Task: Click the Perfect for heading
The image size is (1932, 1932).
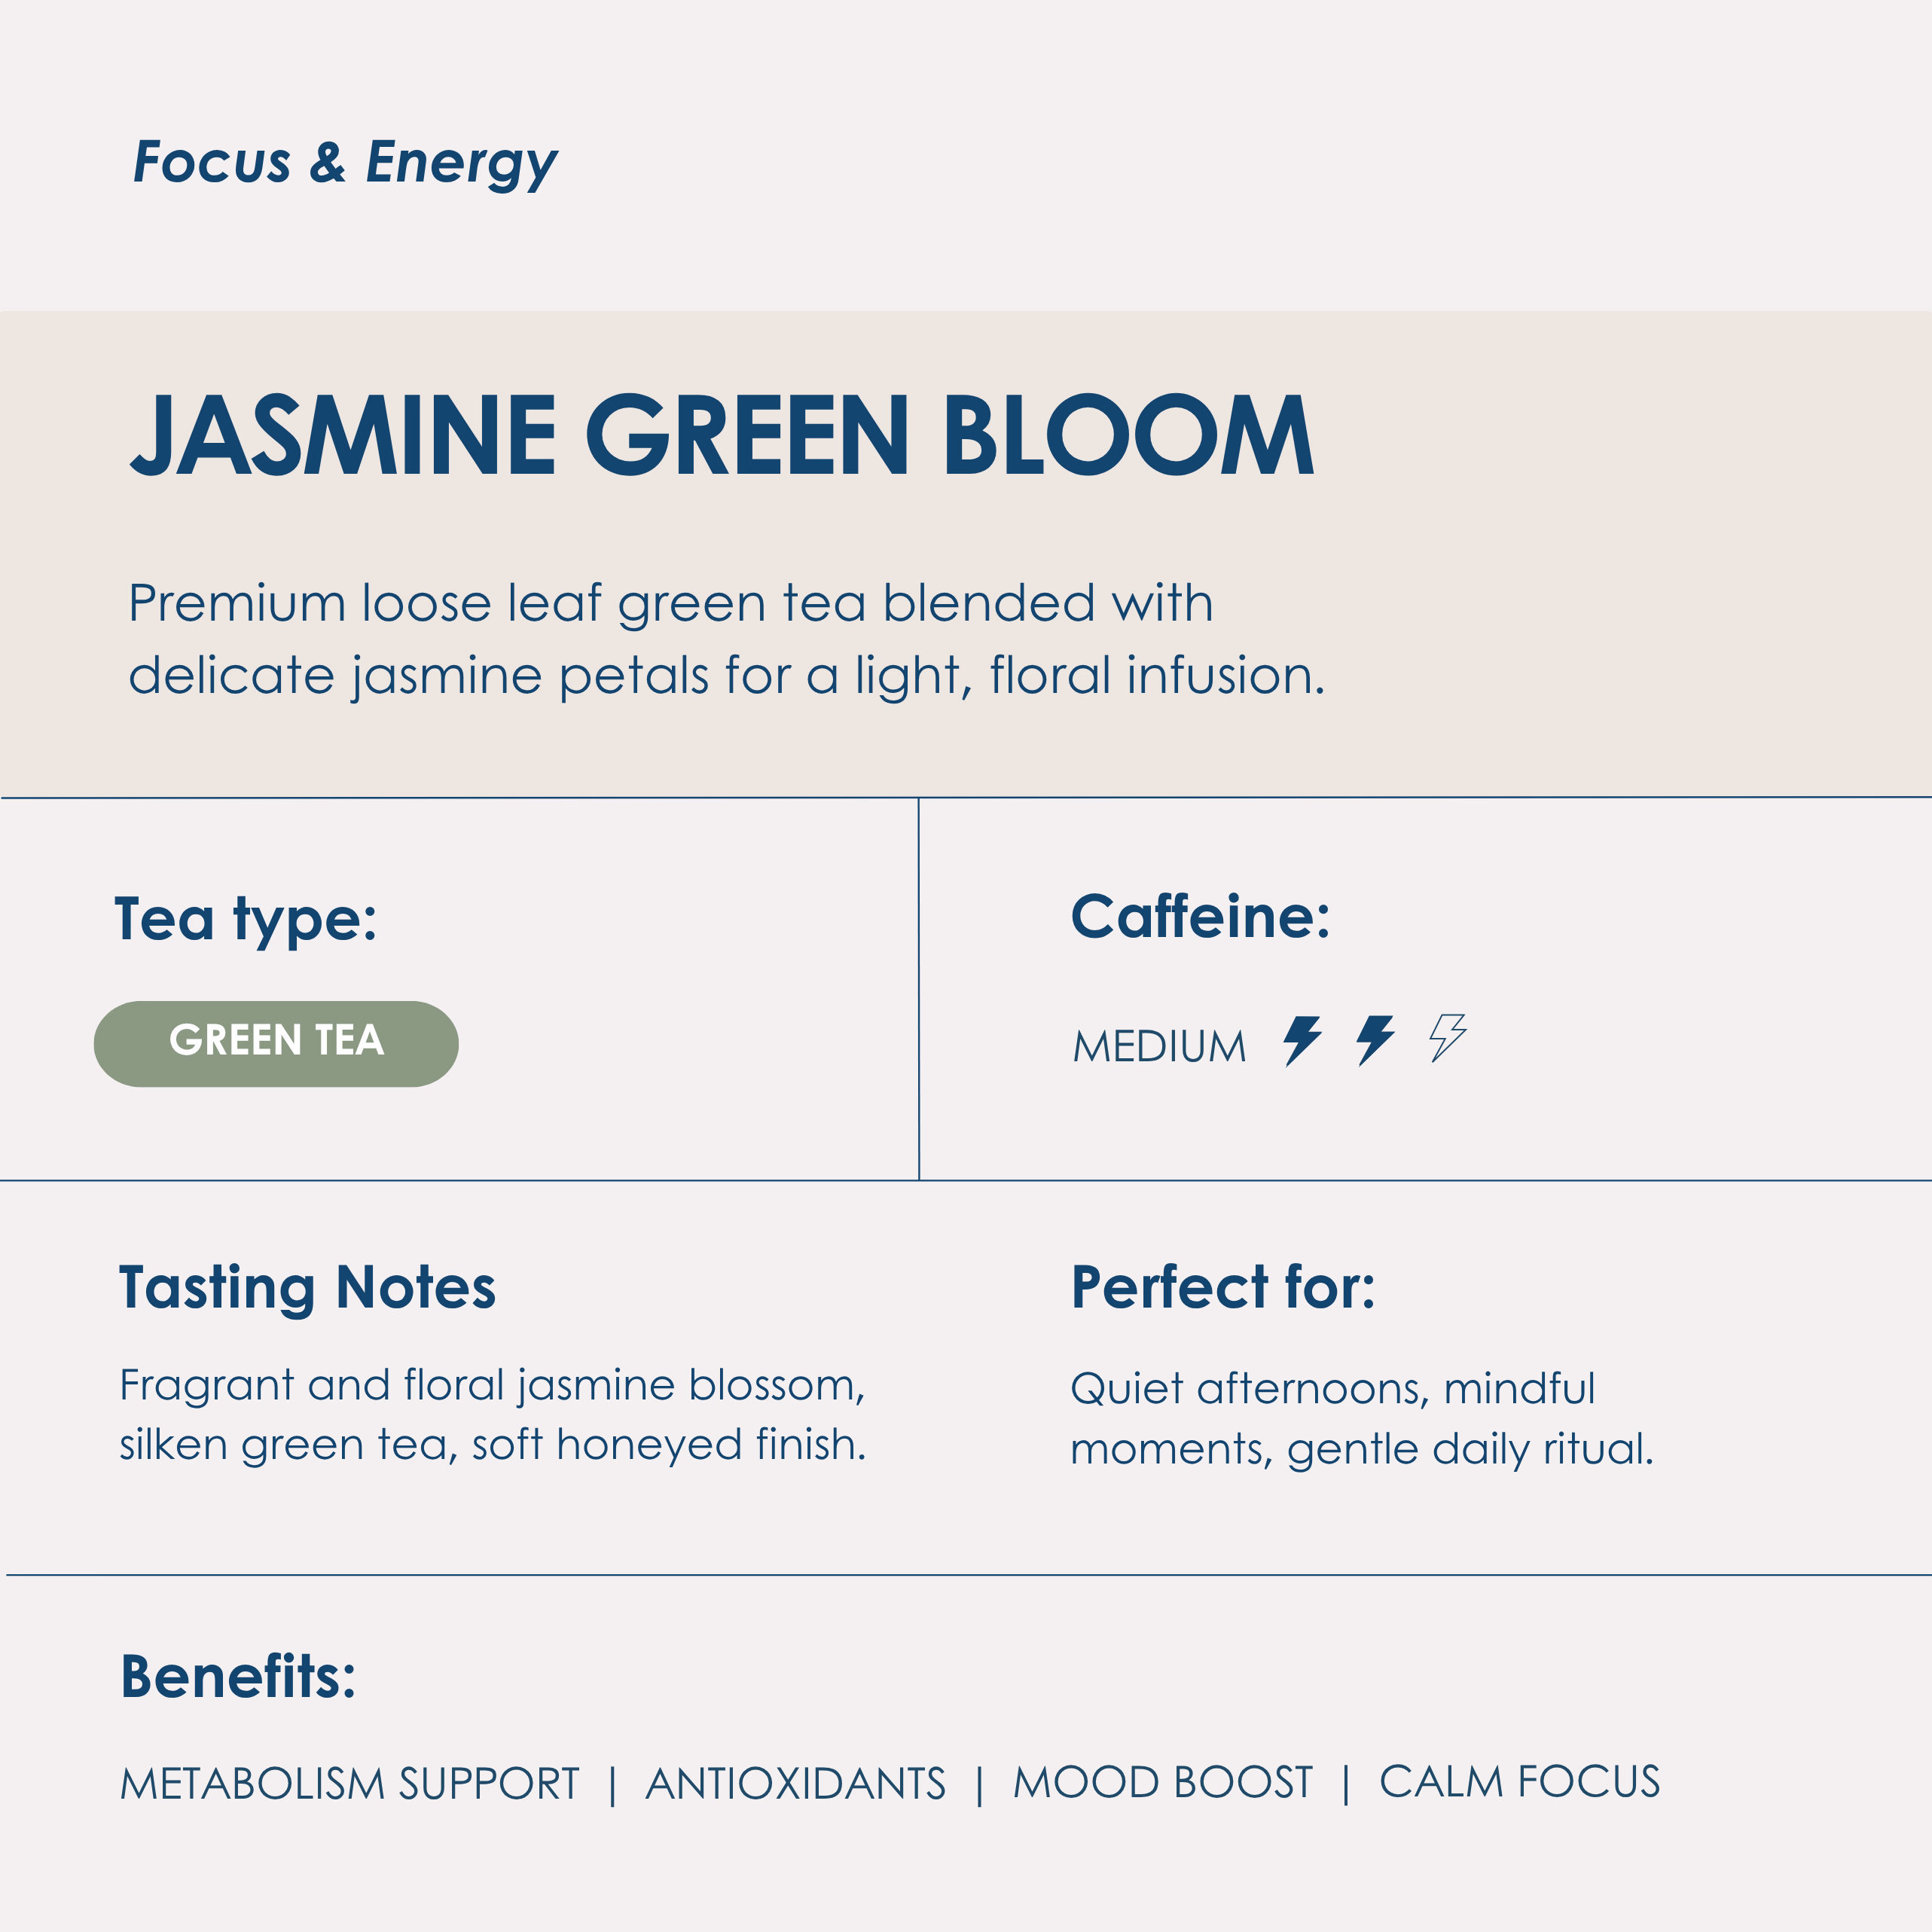Action: [x=1222, y=1287]
